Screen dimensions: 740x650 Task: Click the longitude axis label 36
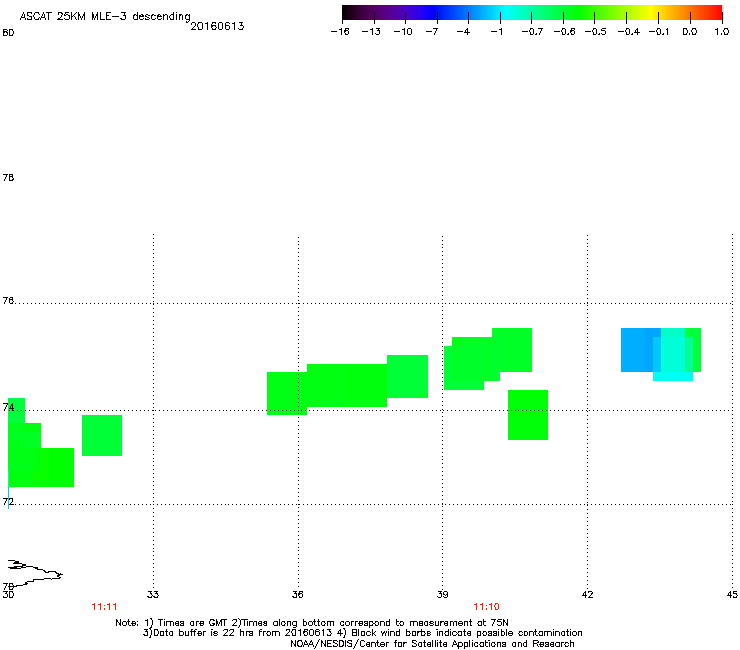[x=297, y=594]
